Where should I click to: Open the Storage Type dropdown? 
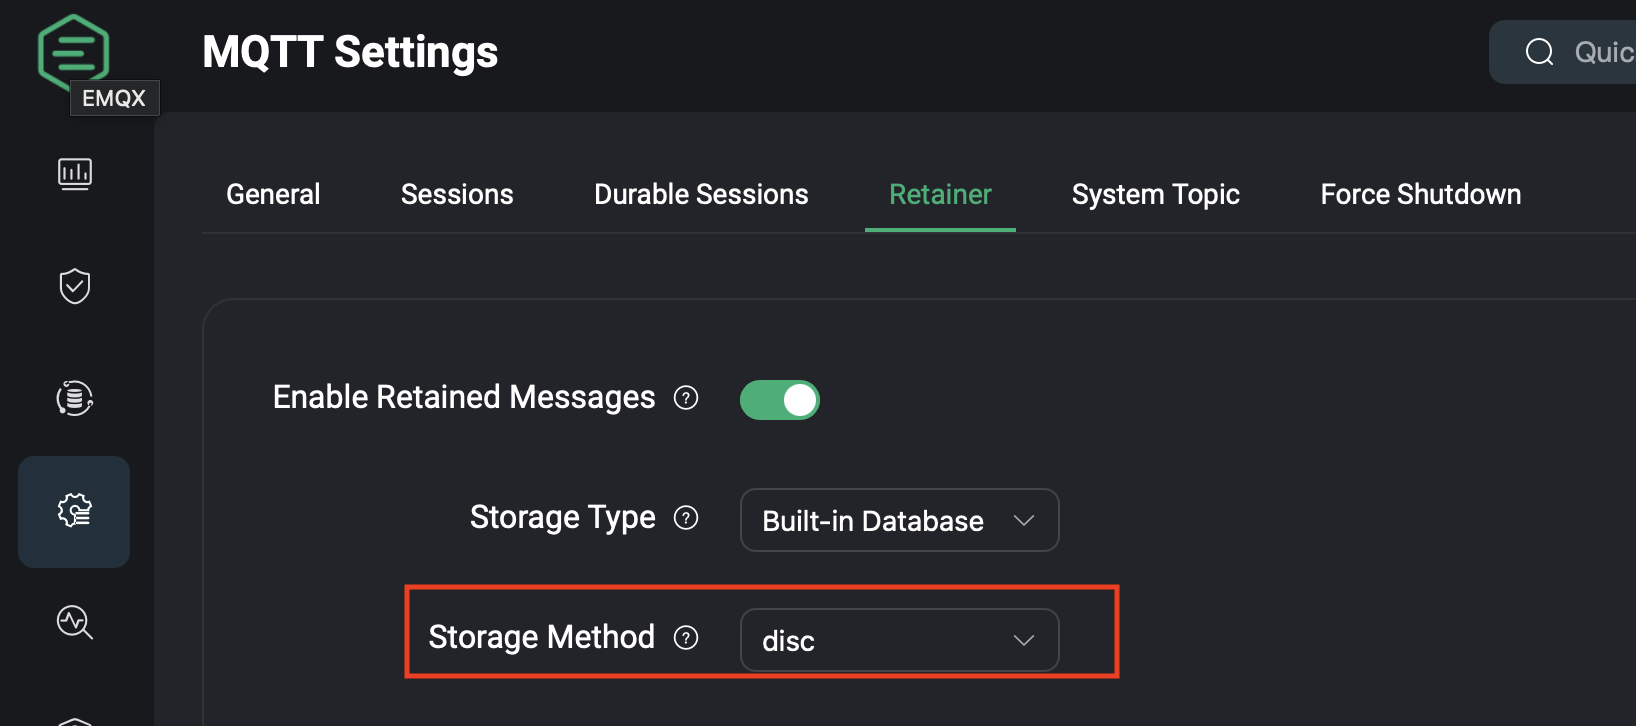[x=899, y=520]
